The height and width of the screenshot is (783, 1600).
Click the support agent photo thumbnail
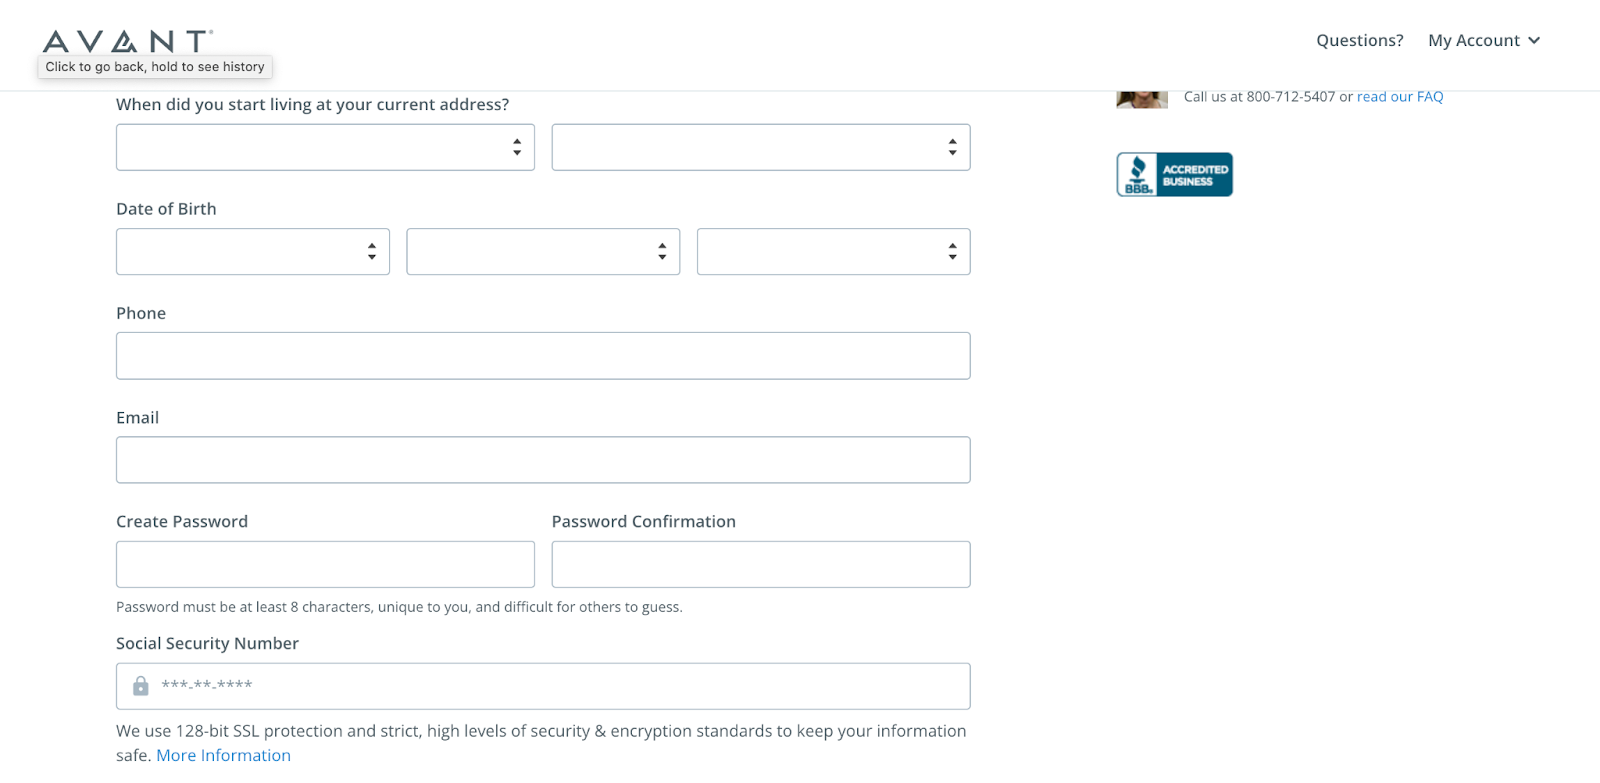pos(1142,99)
